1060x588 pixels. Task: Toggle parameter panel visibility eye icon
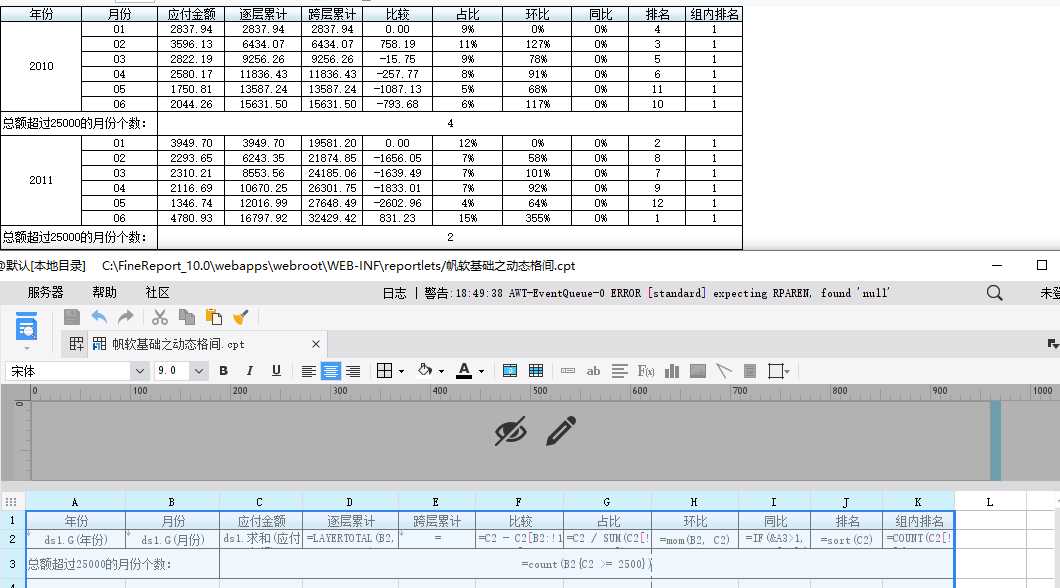click(510, 431)
